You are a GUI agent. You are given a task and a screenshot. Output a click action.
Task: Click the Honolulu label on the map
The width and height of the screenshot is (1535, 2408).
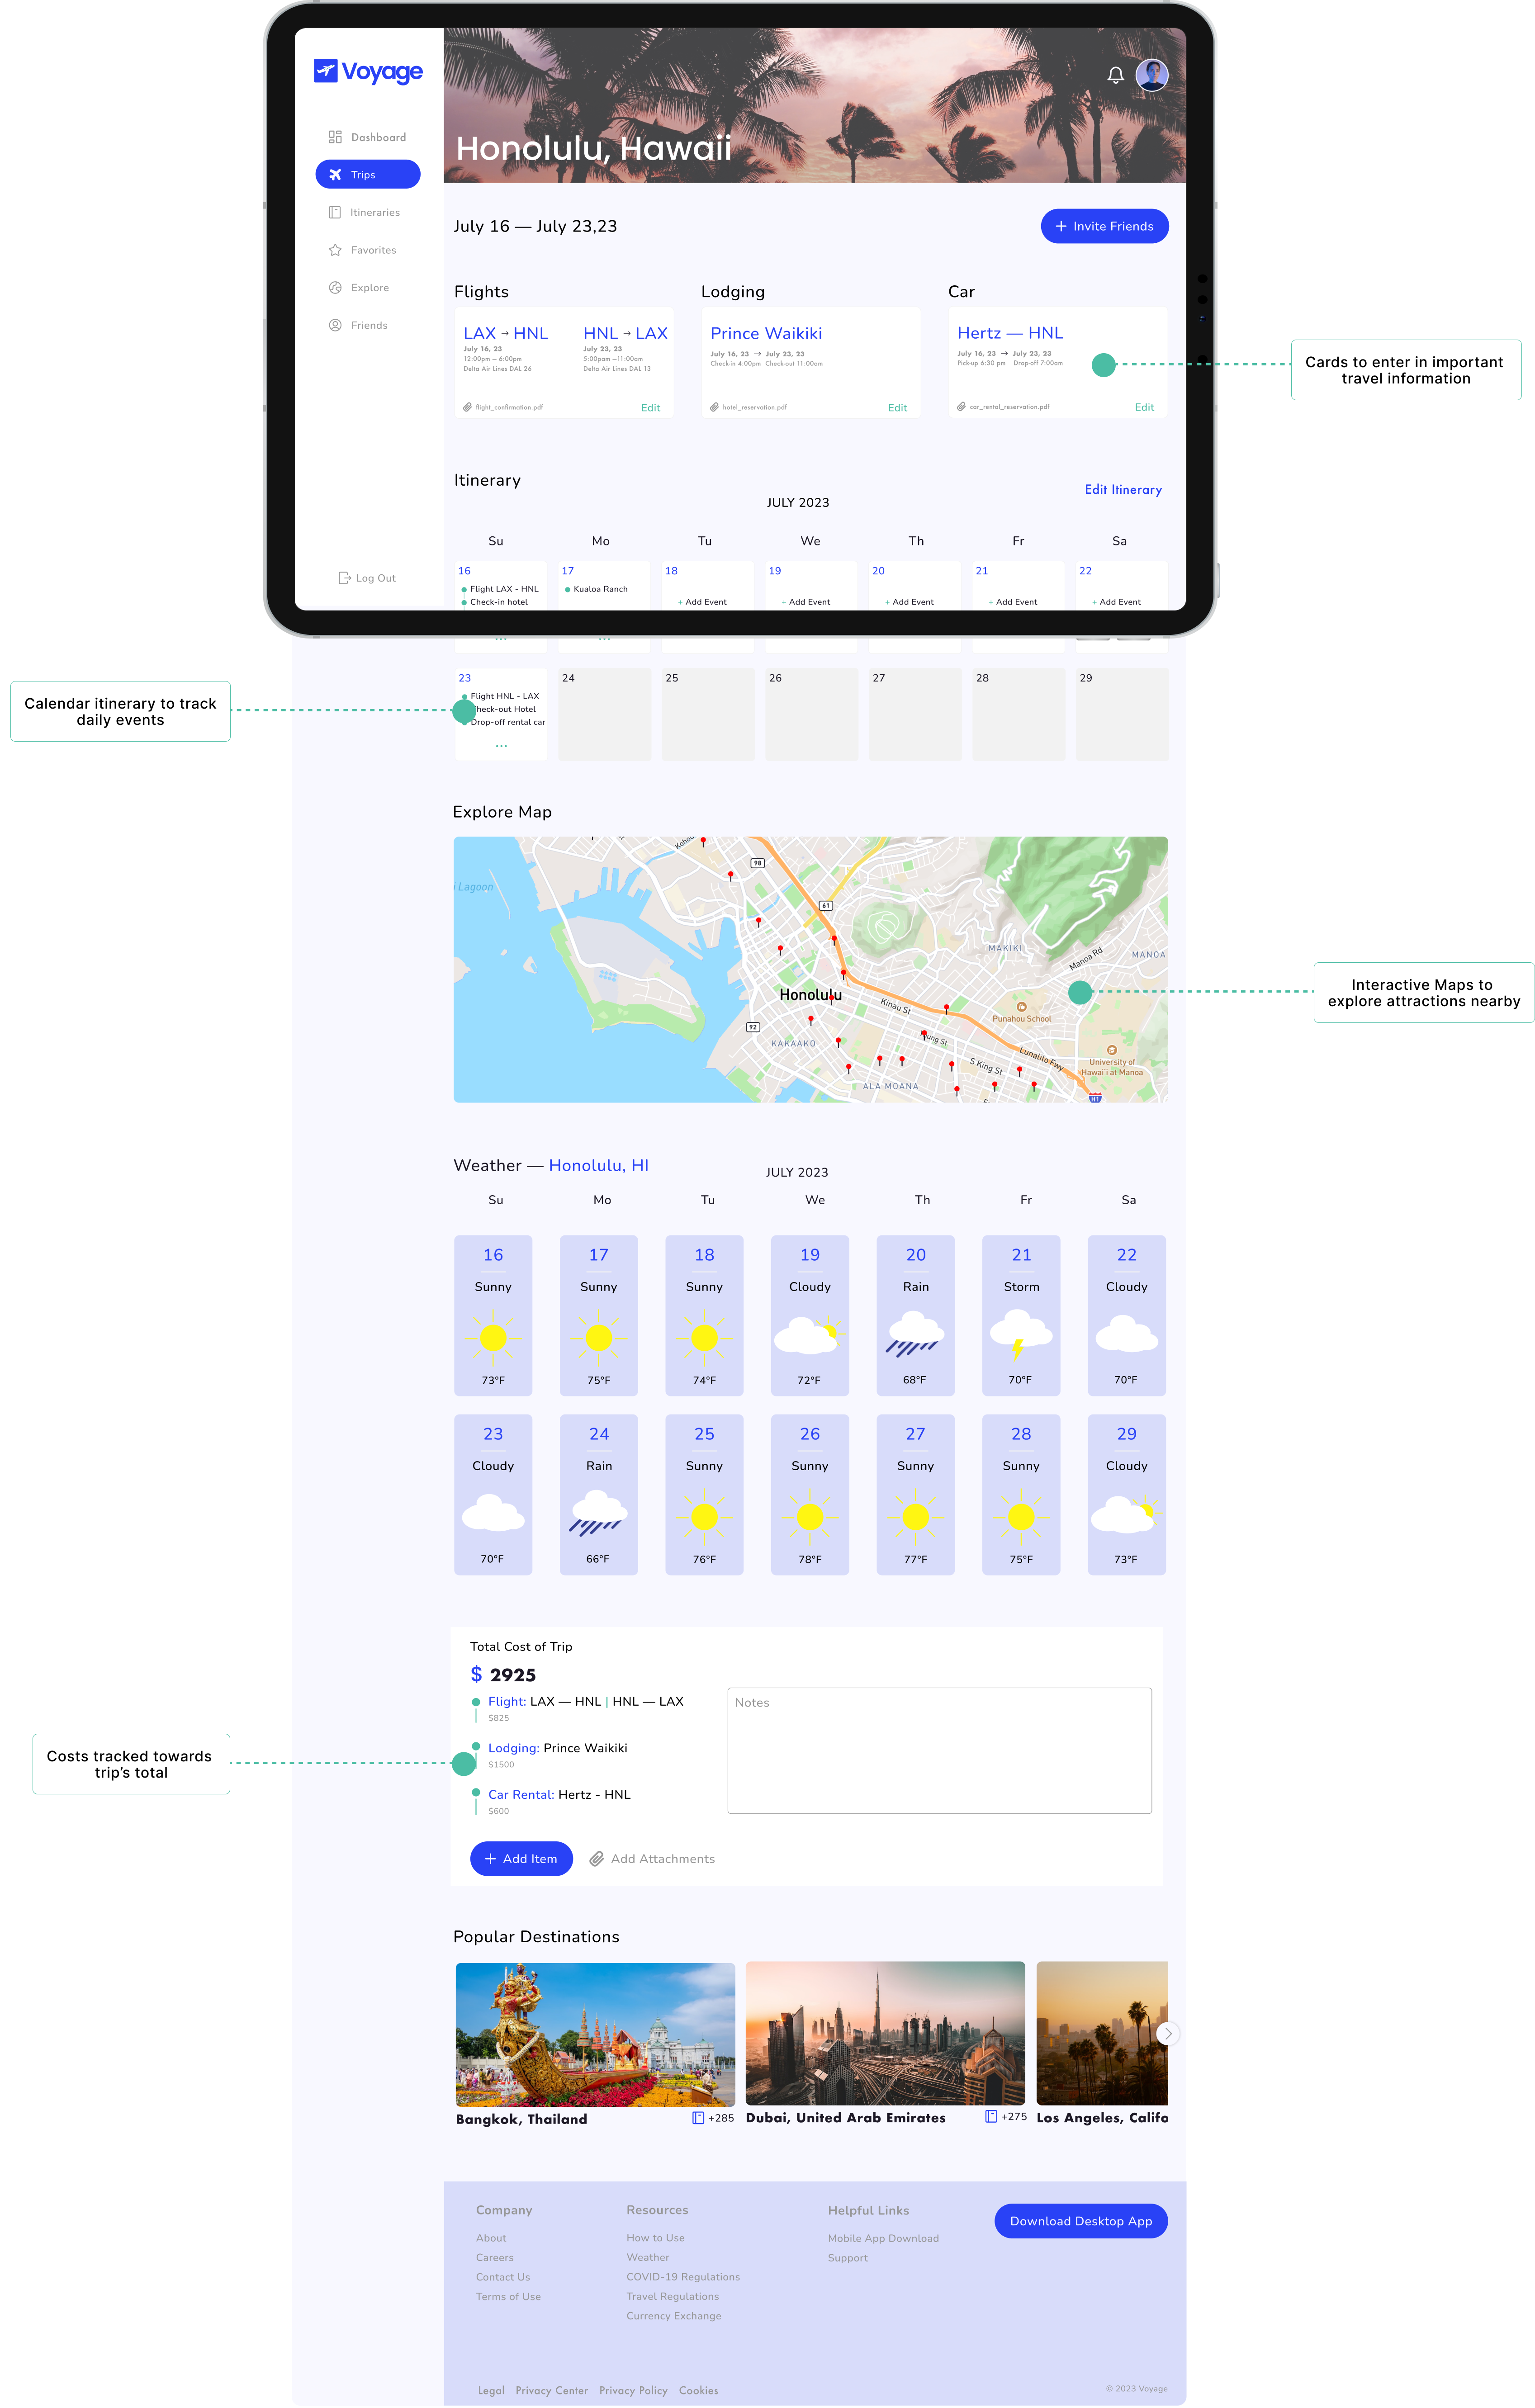(x=810, y=995)
